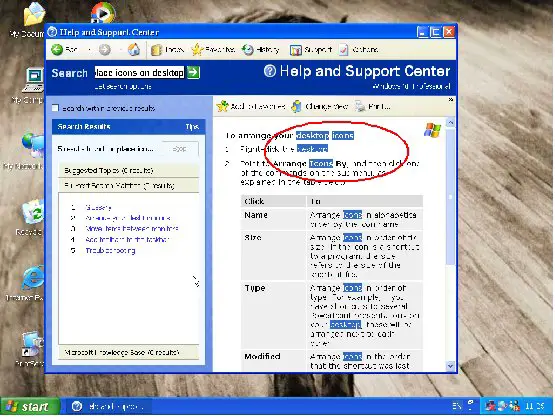Screen dimensions: 555x417
Task: Click the grey Forward arrow button
Action: pos(104,50)
